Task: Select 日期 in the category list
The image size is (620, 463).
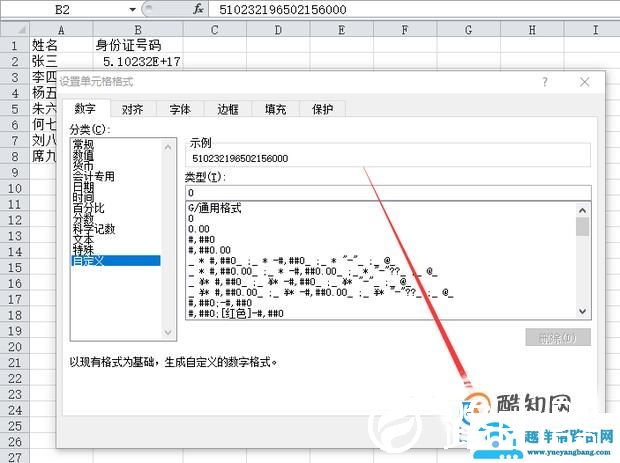Action: 116,187
